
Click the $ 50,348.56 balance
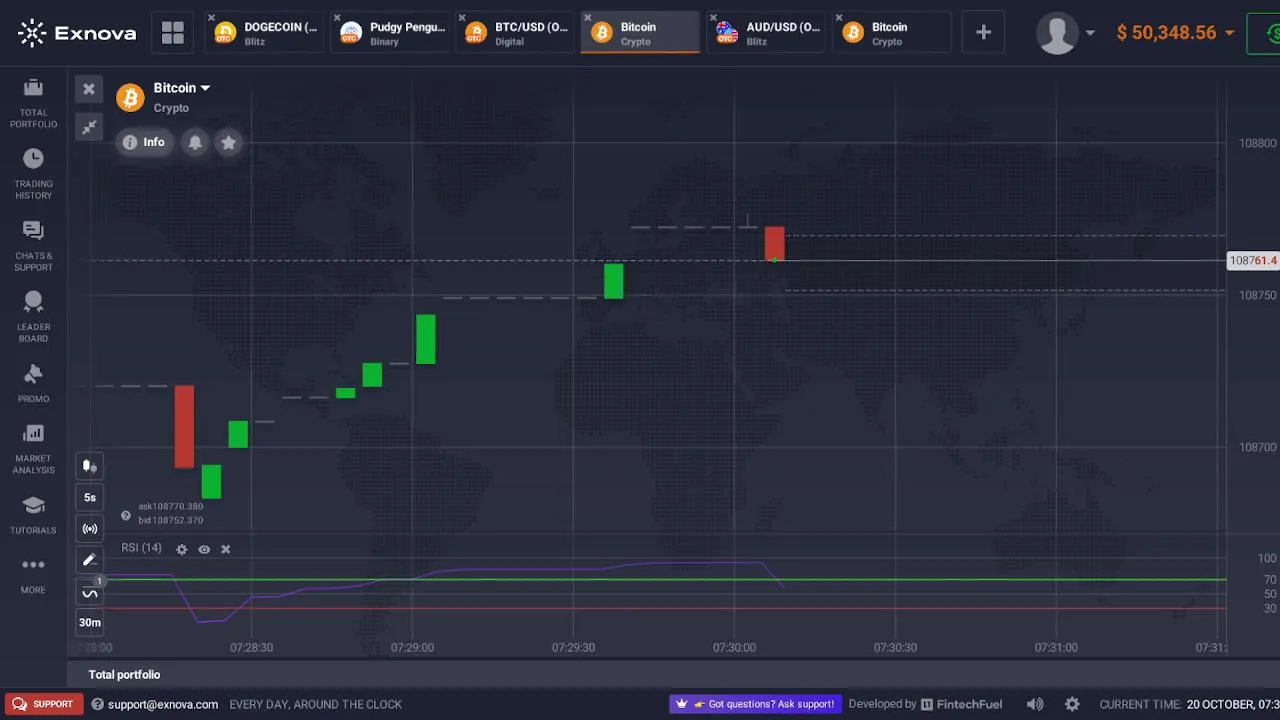point(1166,33)
